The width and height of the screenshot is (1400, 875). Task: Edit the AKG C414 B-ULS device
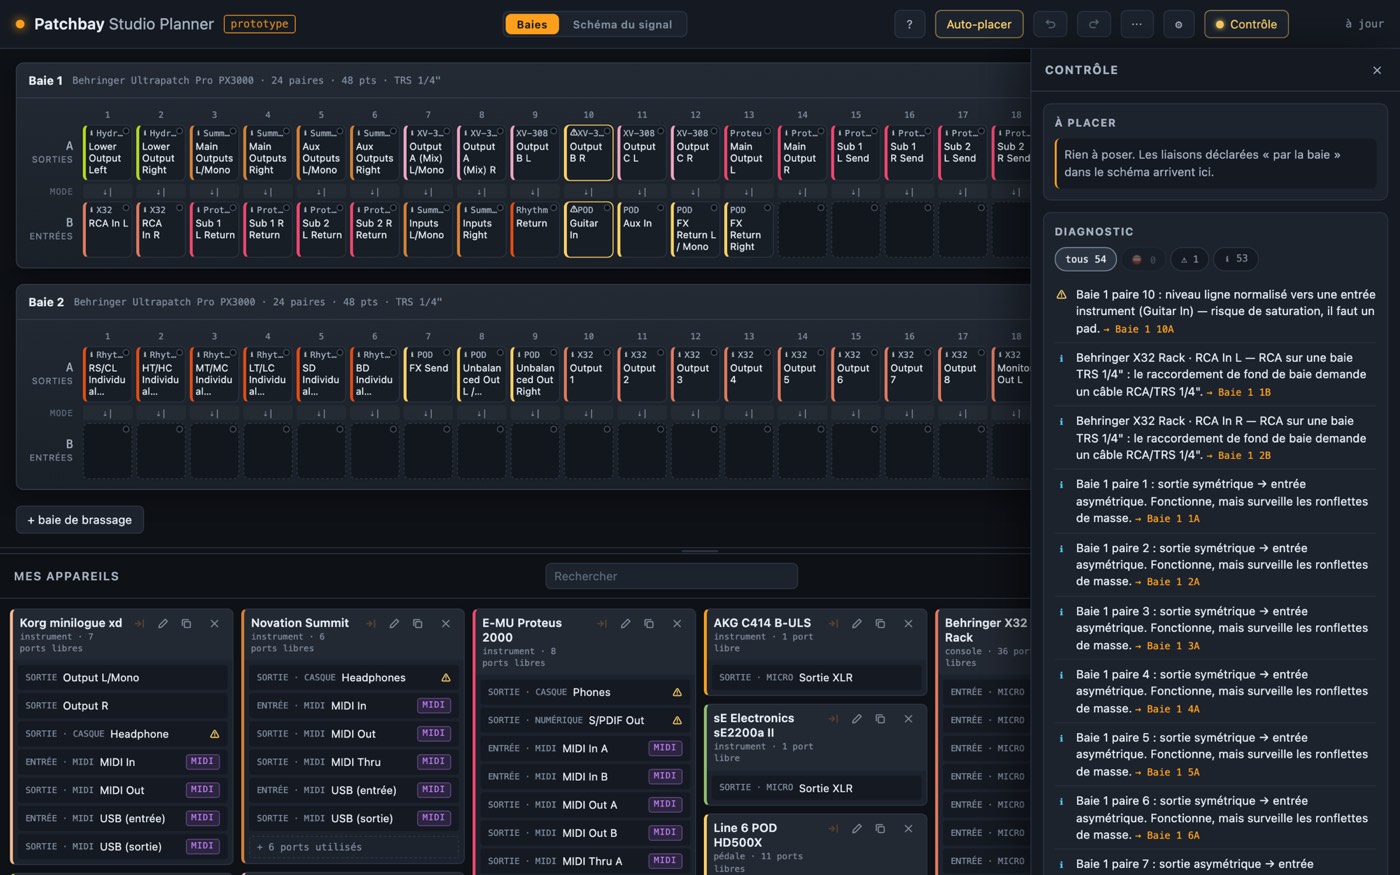pyautogui.click(x=856, y=623)
